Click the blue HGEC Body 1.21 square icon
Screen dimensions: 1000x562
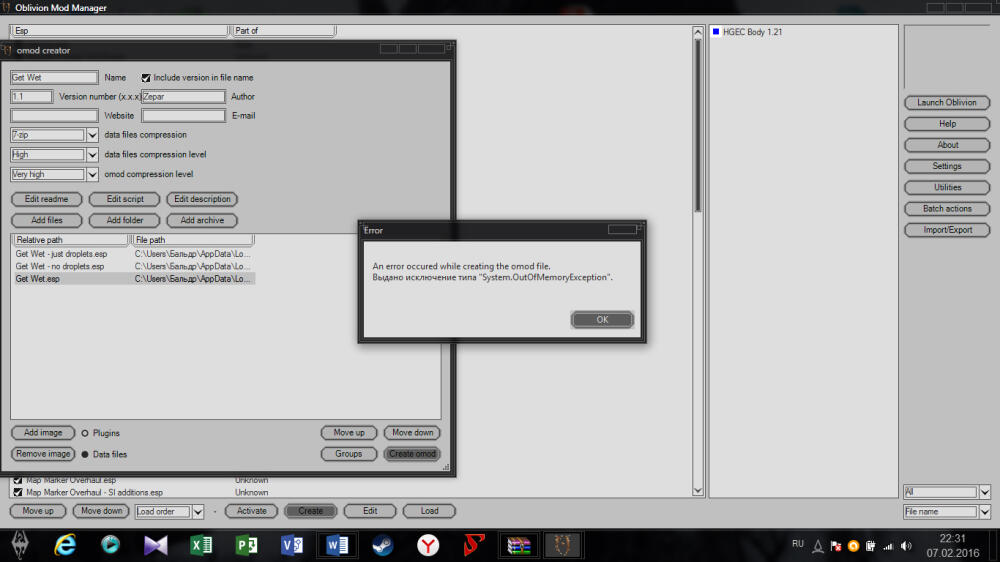click(716, 31)
